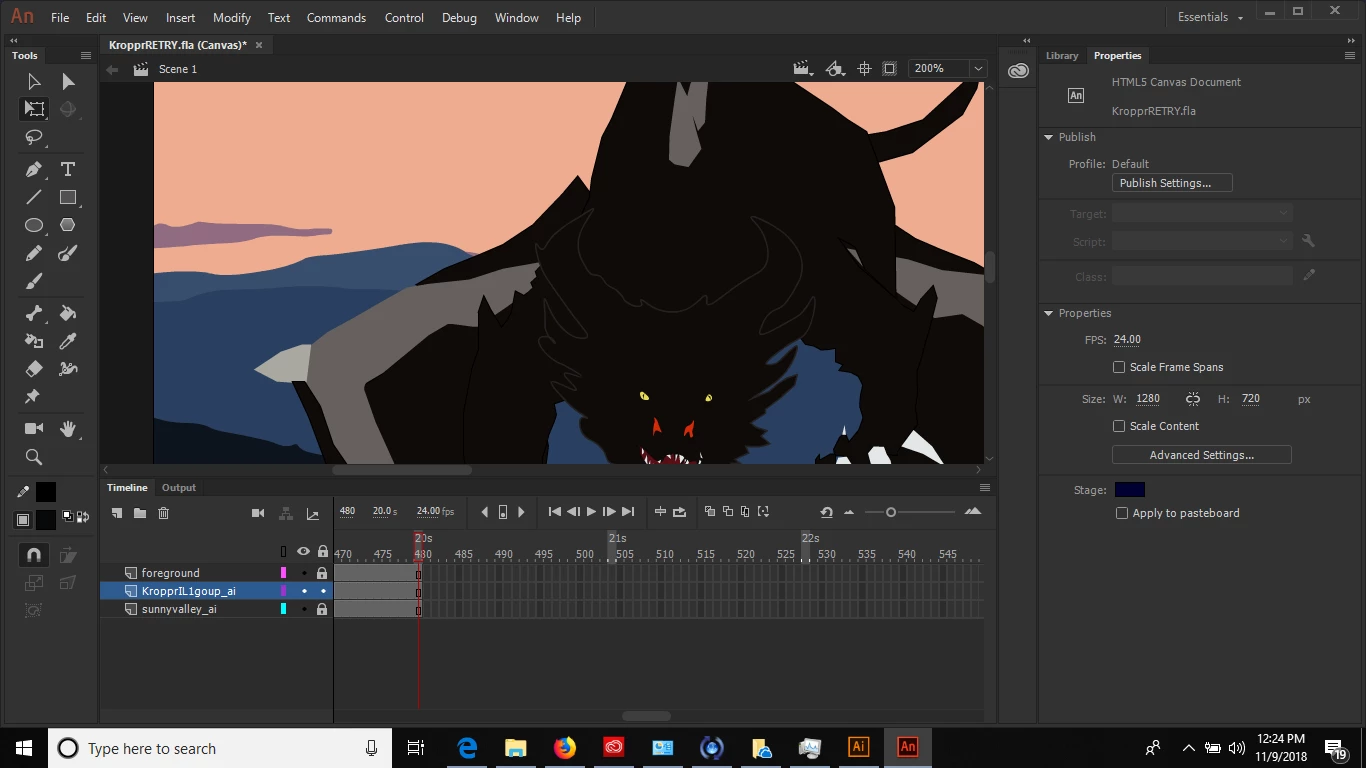
Task: Open the Creative Cloud Libraries panel icon
Action: [x=1018, y=71]
